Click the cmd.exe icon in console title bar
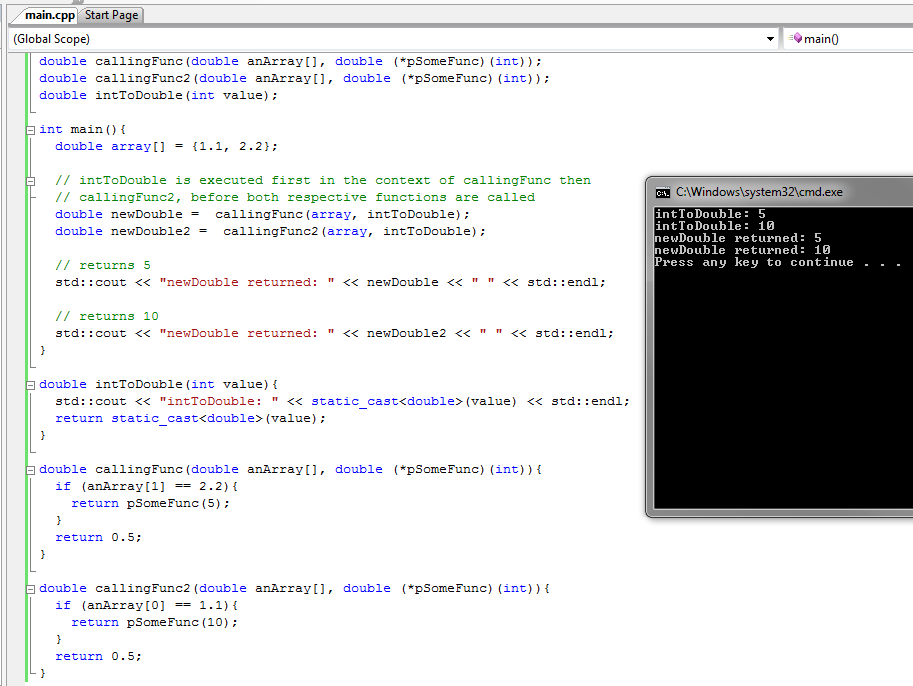This screenshot has width=913, height=686. tap(662, 192)
